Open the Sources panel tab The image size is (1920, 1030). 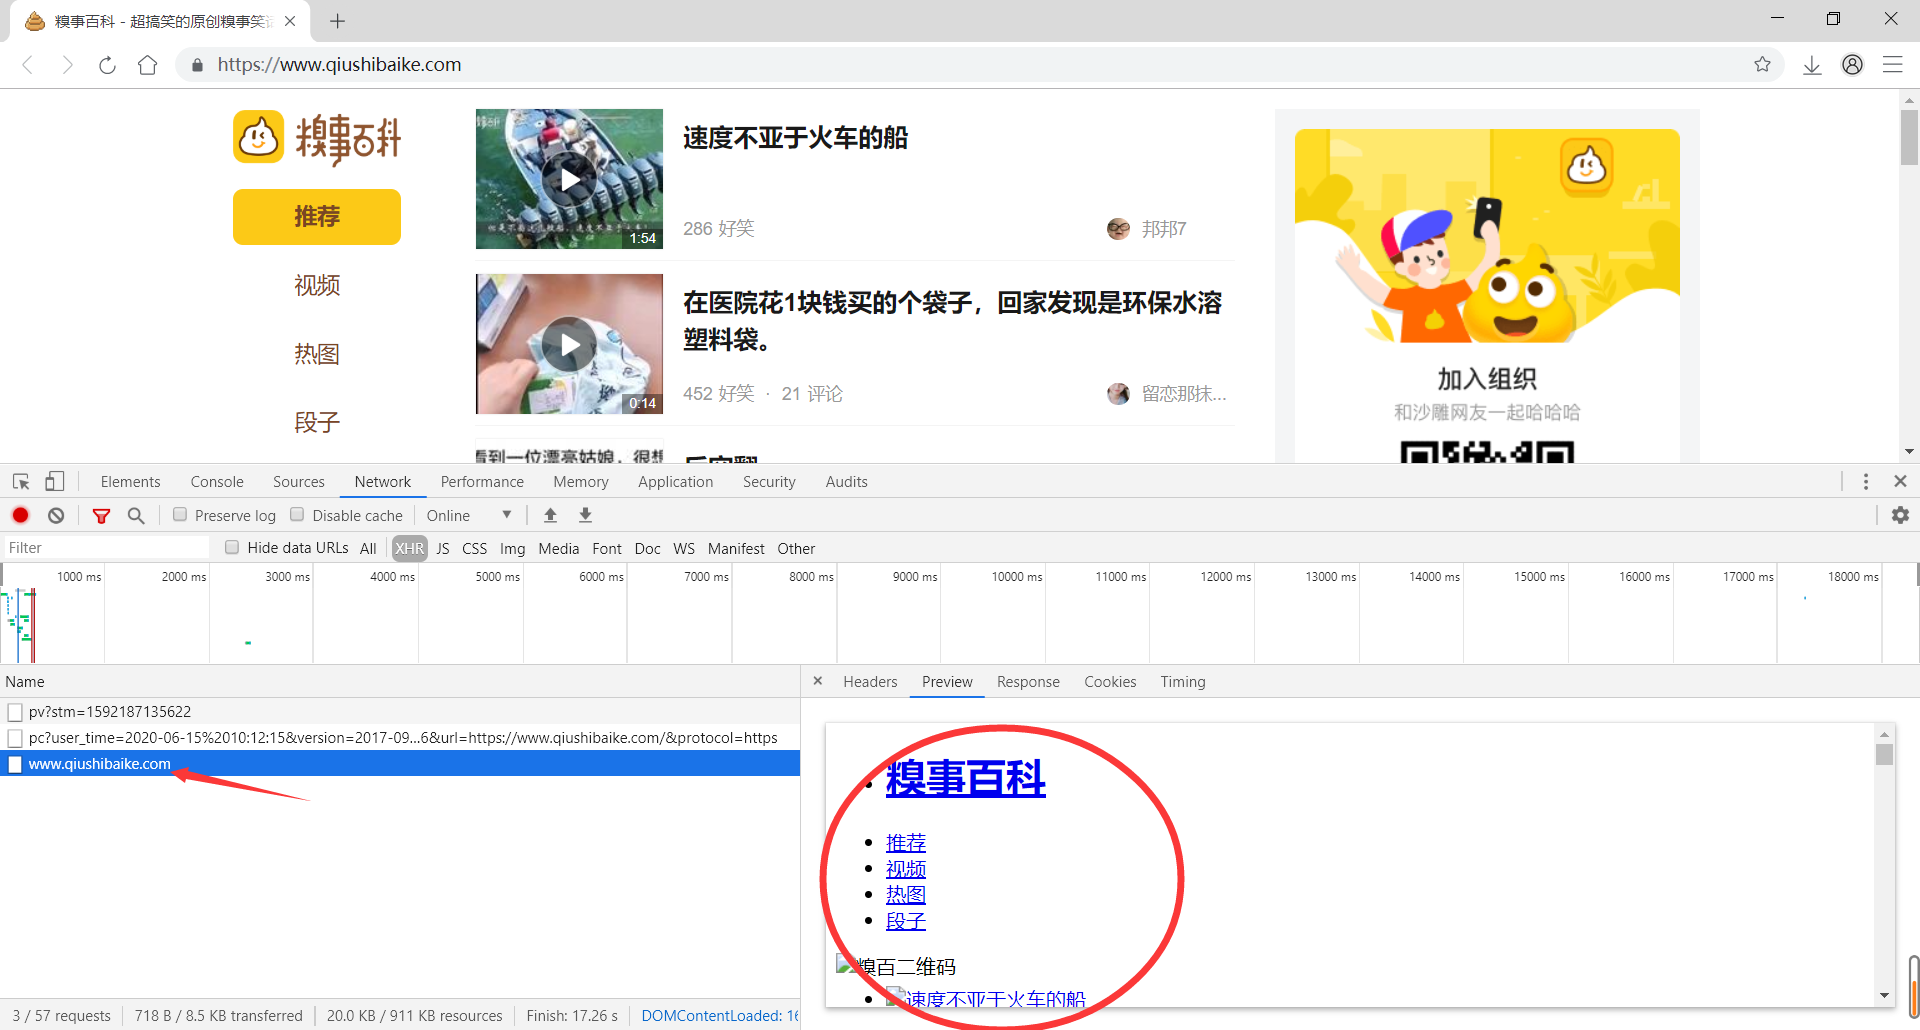tap(299, 482)
